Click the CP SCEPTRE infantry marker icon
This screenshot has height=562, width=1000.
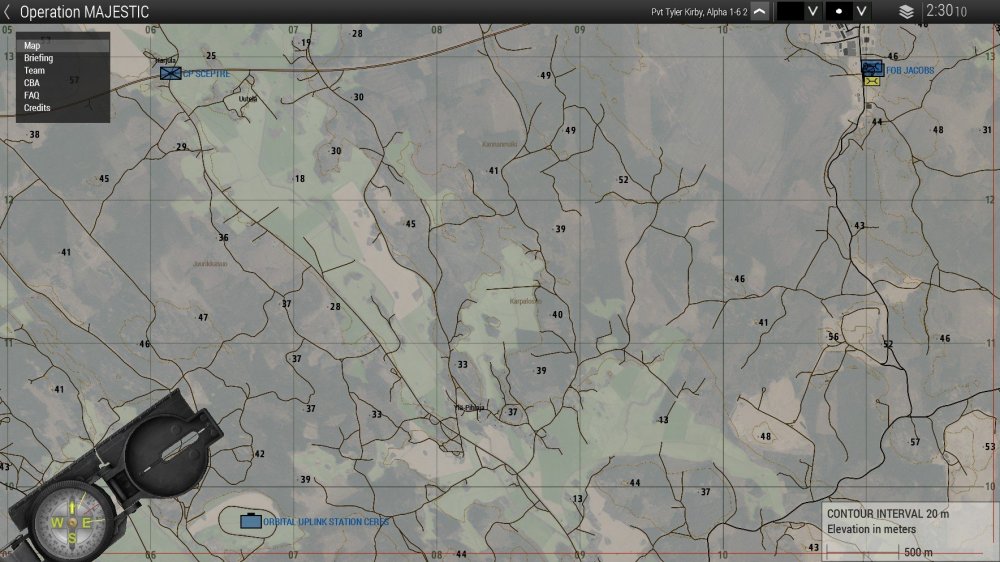pos(171,73)
